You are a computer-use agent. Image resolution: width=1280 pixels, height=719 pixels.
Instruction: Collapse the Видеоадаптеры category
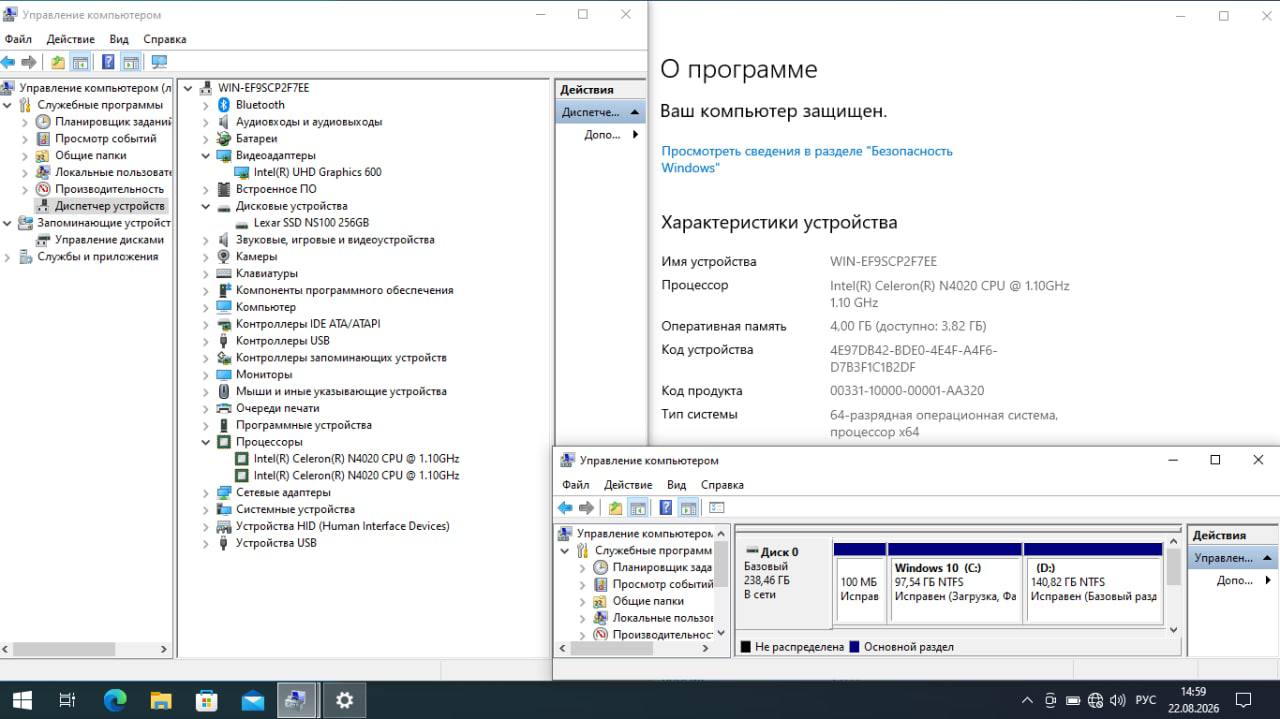[206, 155]
